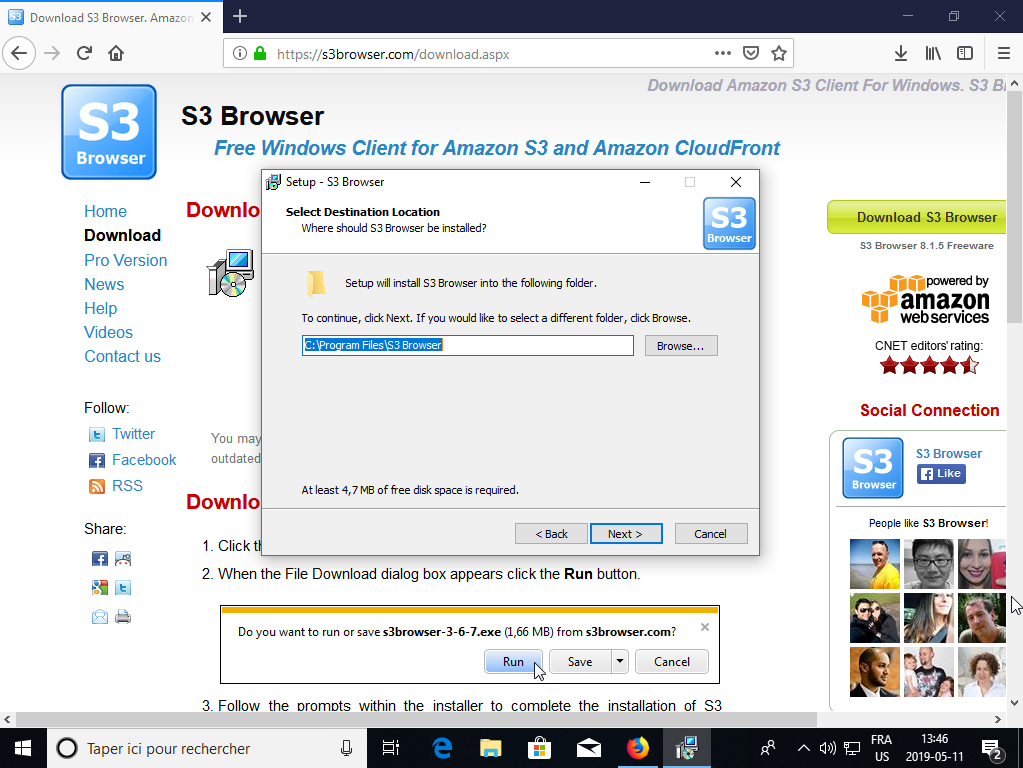The image size is (1023, 768).
Task: Go to the Firefox home page icon
Action: [116, 54]
